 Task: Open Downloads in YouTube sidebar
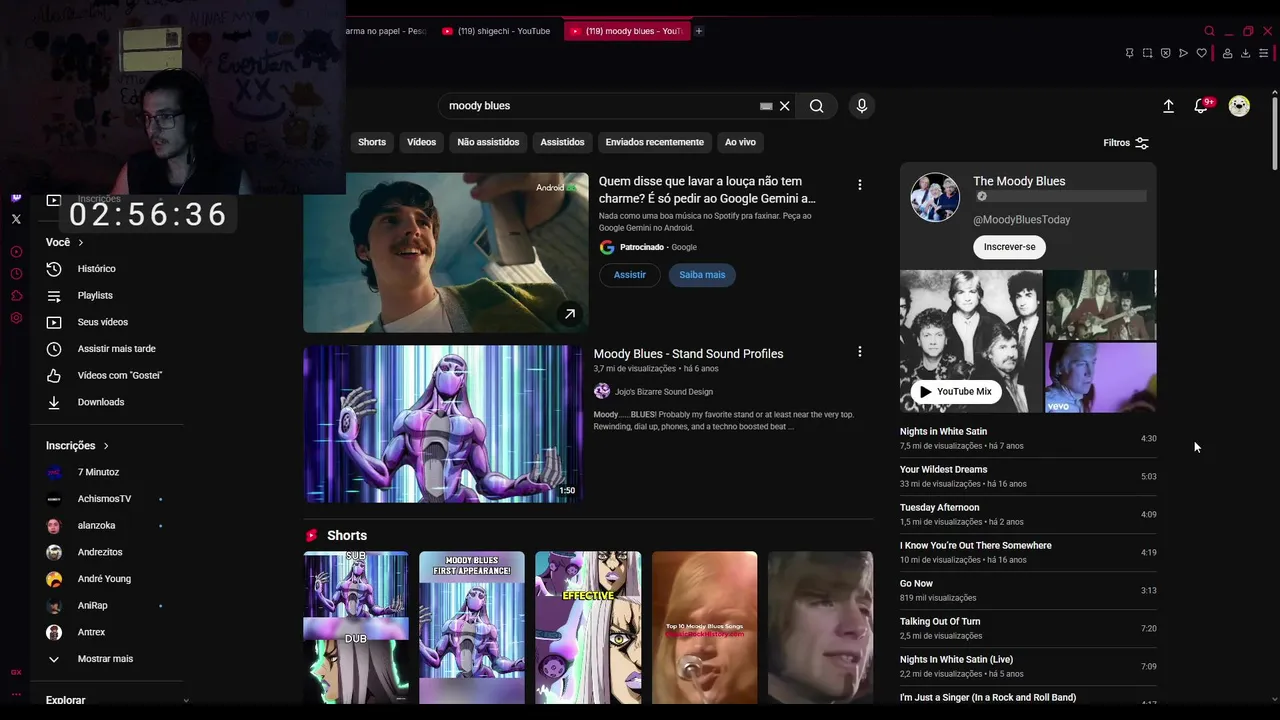[x=101, y=402]
